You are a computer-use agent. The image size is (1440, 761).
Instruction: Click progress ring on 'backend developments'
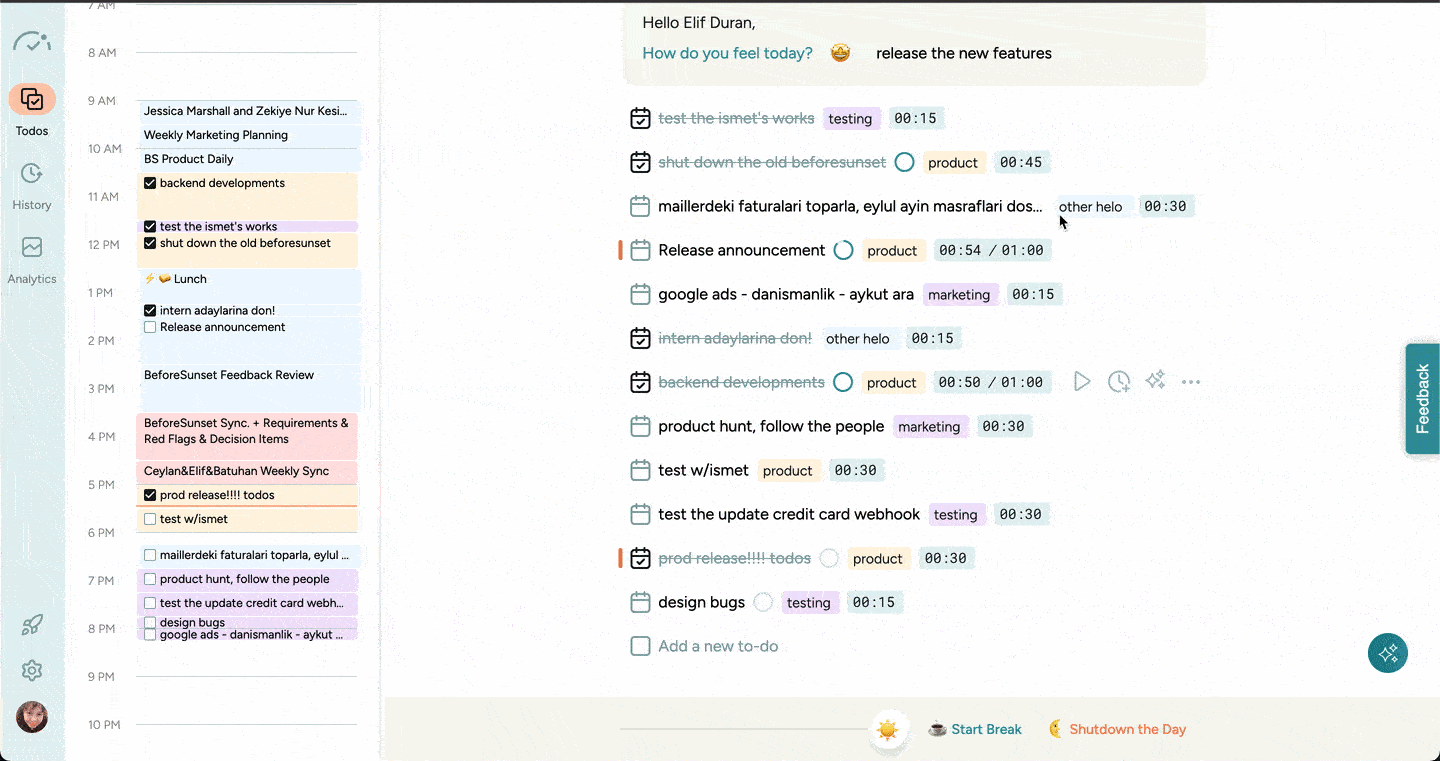point(843,382)
